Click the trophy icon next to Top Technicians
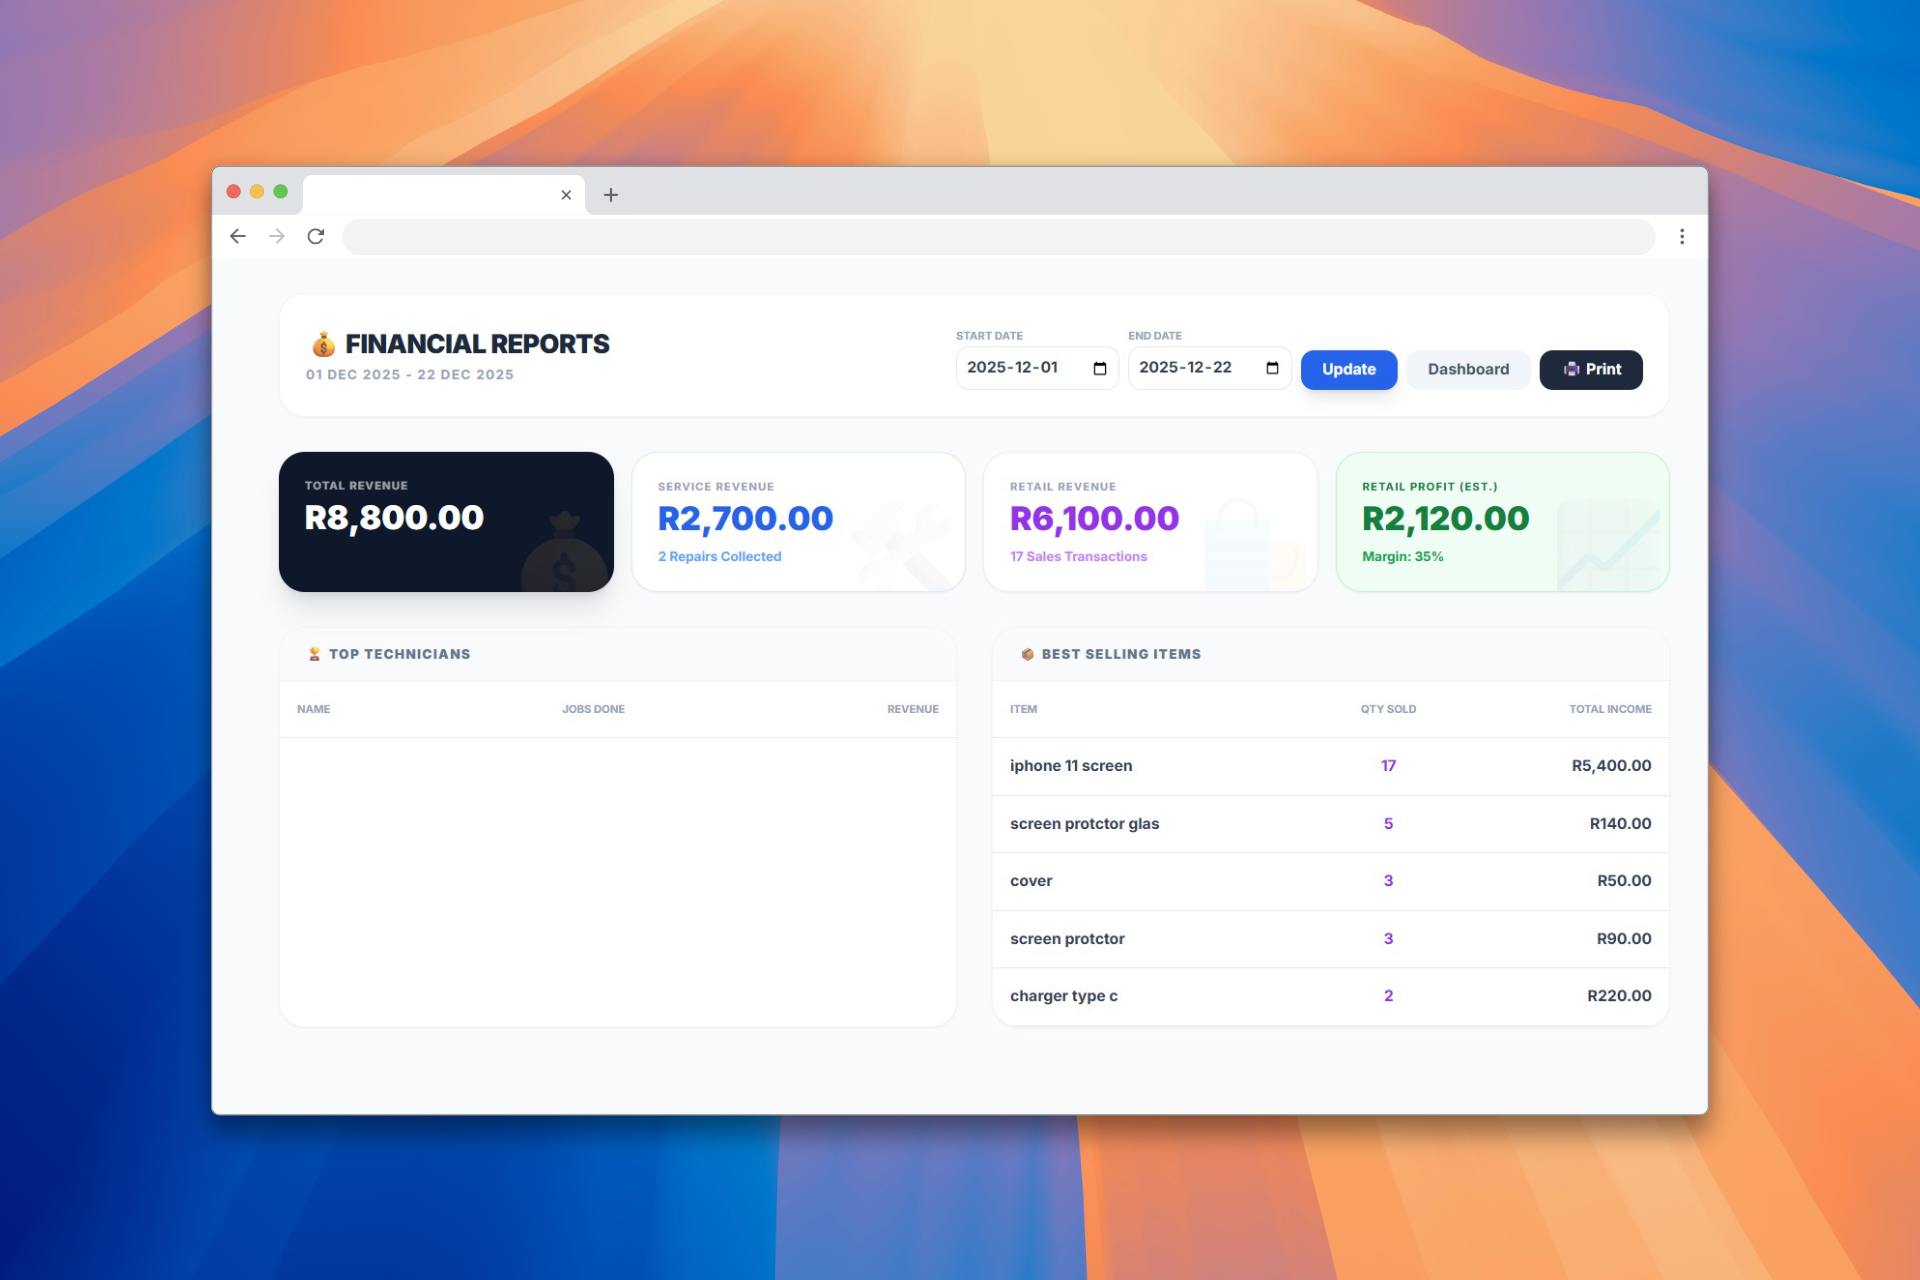Image resolution: width=1920 pixels, height=1280 pixels. (314, 654)
